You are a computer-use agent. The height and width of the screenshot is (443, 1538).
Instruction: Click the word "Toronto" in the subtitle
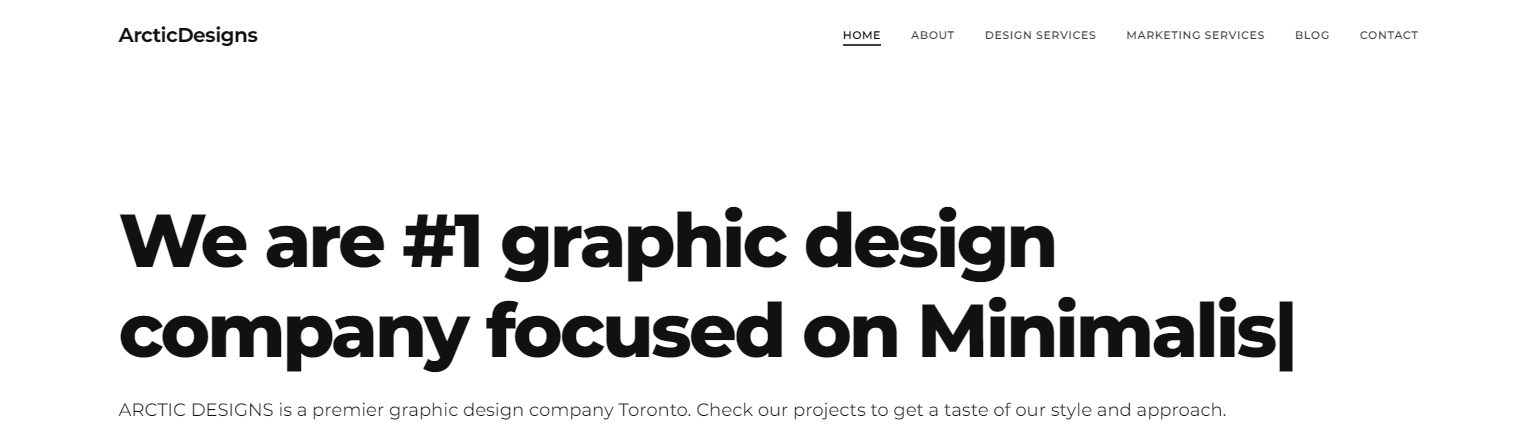point(655,410)
